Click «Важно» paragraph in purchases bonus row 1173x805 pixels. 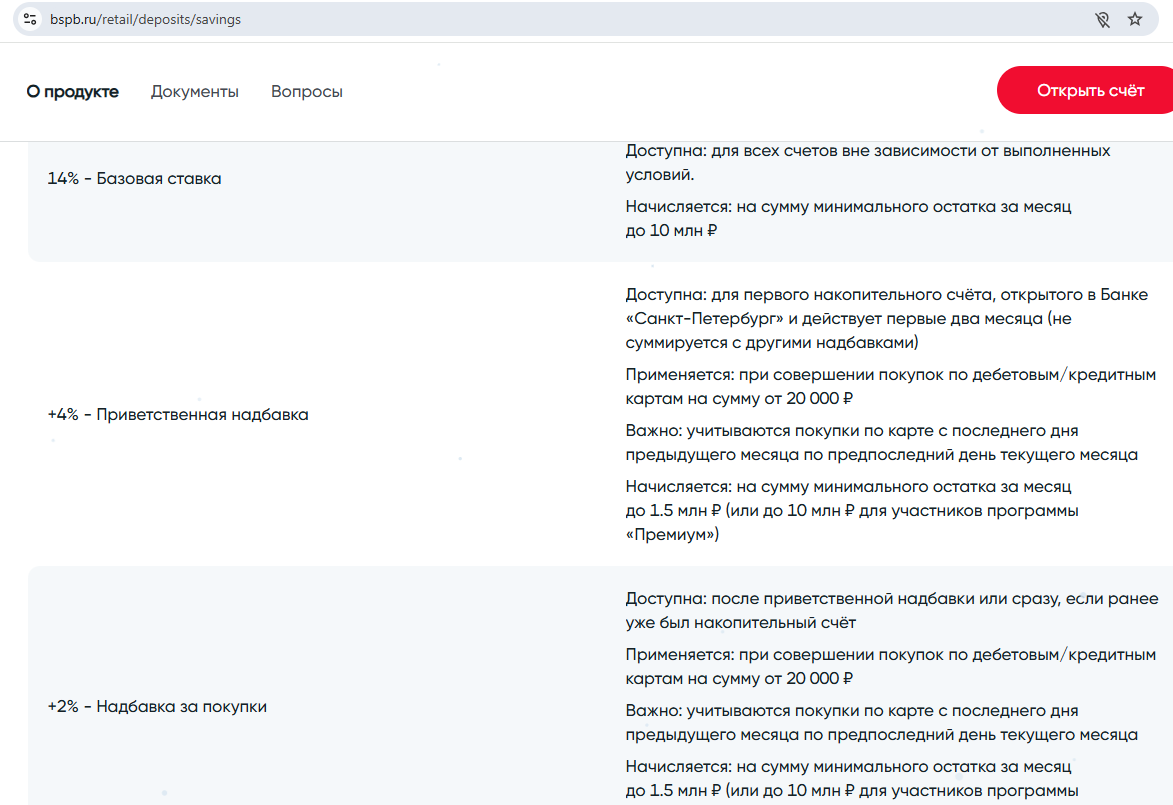pyautogui.click(x=881, y=722)
